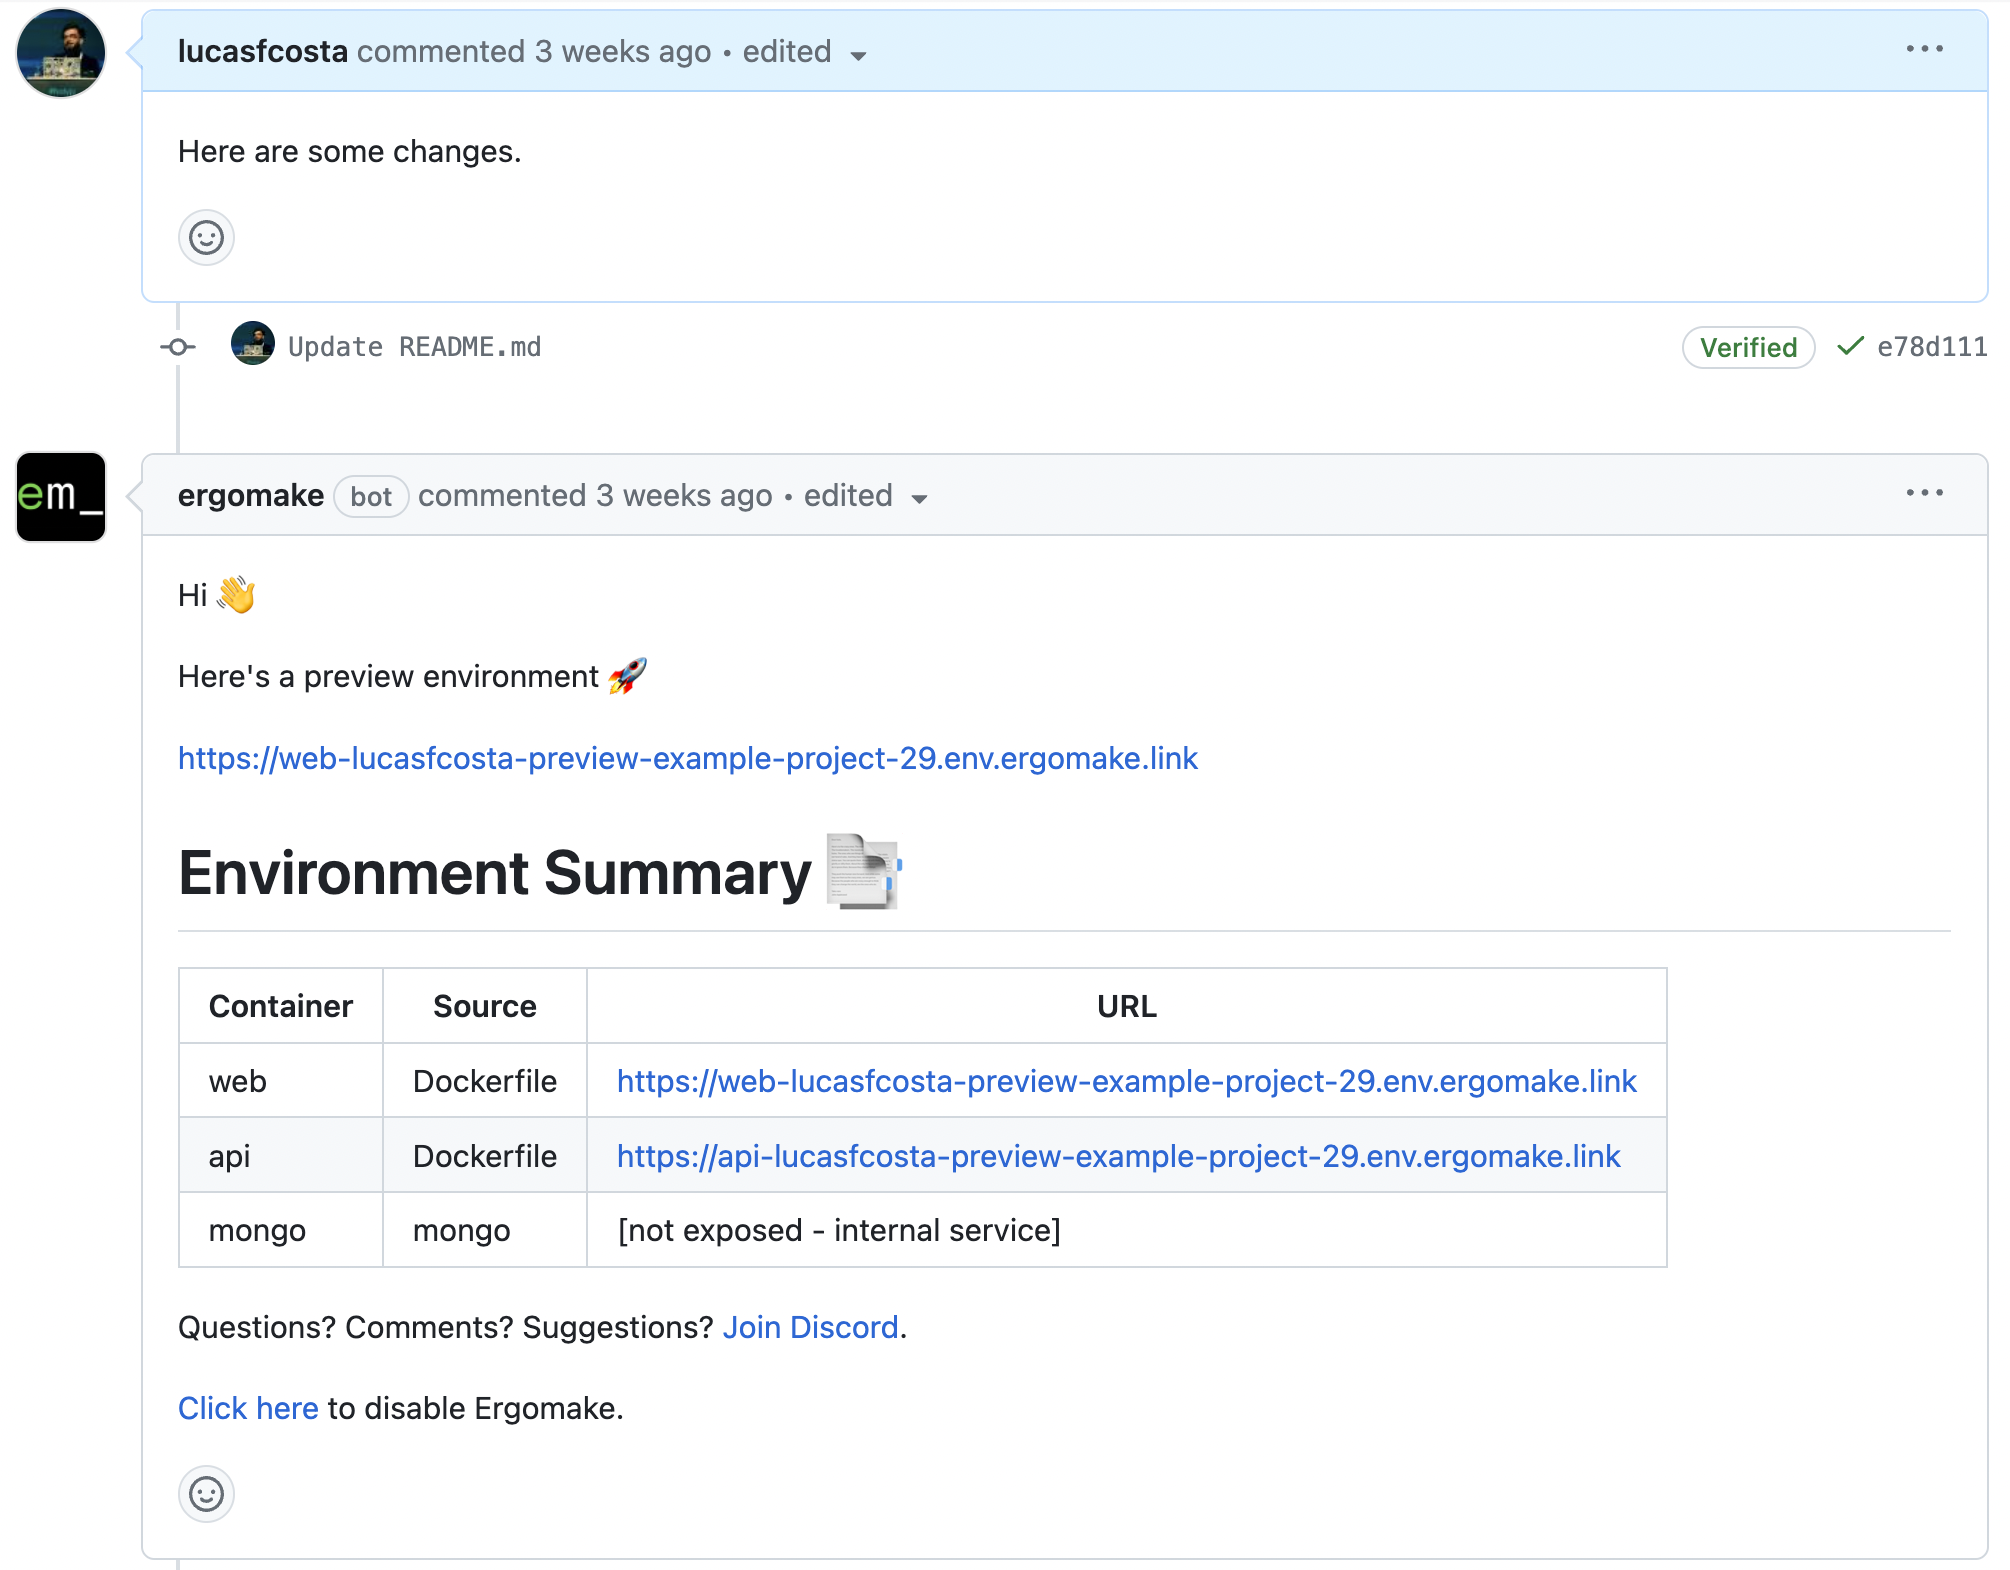
Task: Click the commit status dot on the timeline
Action: [178, 346]
